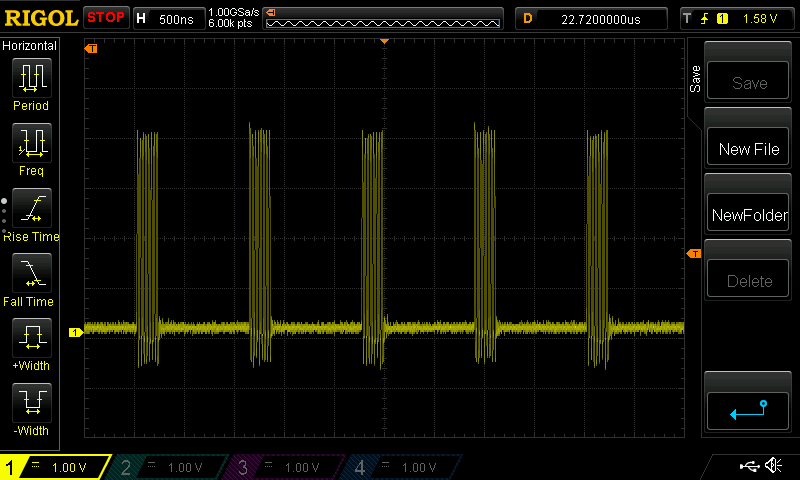Open the Horizontal menu header
The width and height of the screenshot is (800, 480).
[x=30, y=46]
